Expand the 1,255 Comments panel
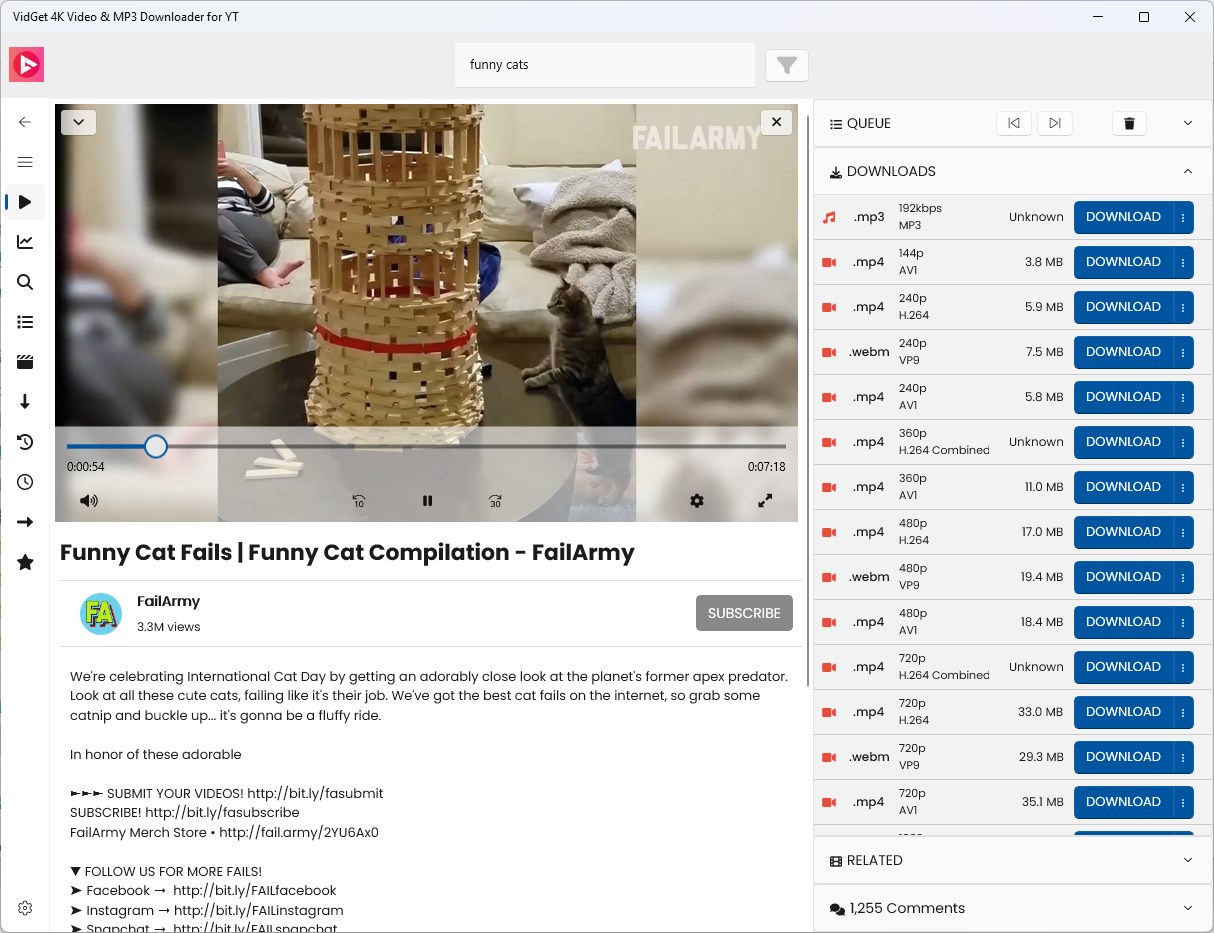 (1013, 908)
